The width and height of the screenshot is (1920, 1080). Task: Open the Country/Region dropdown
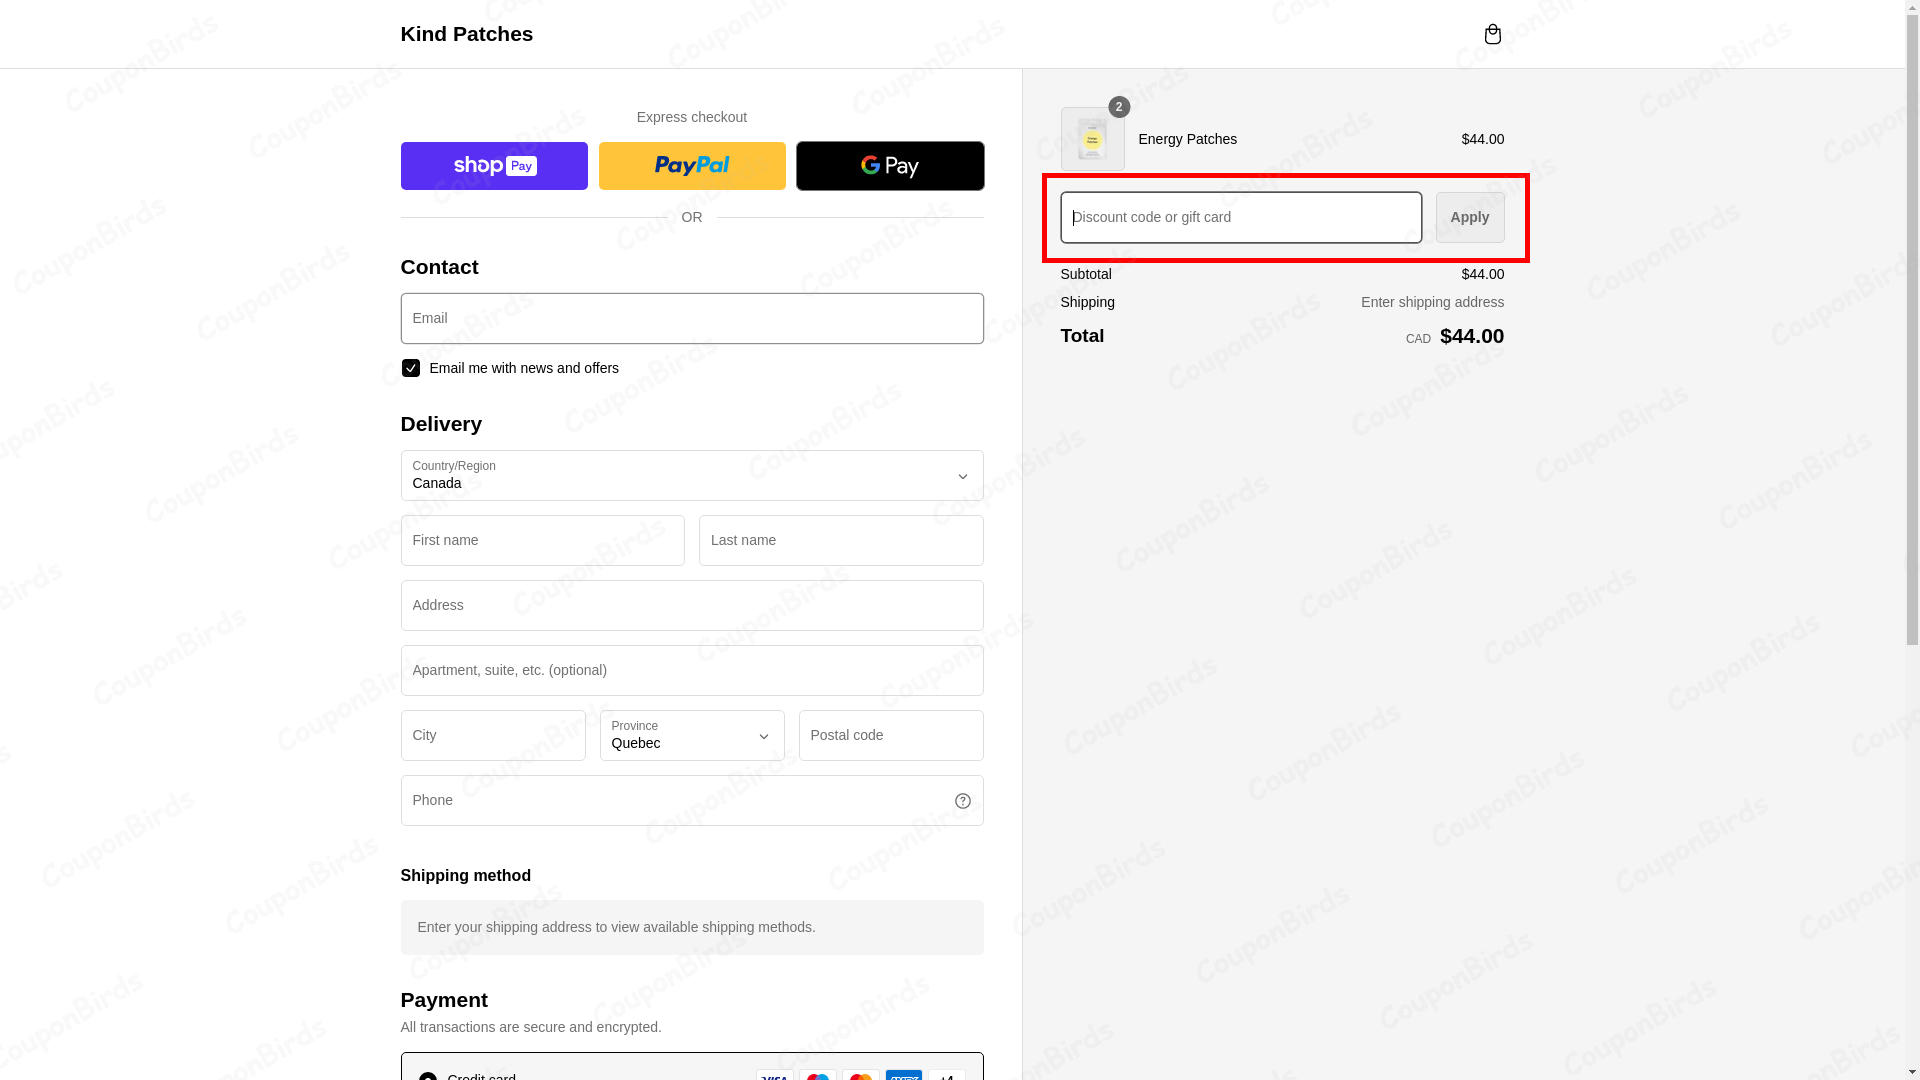click(692, 476)
